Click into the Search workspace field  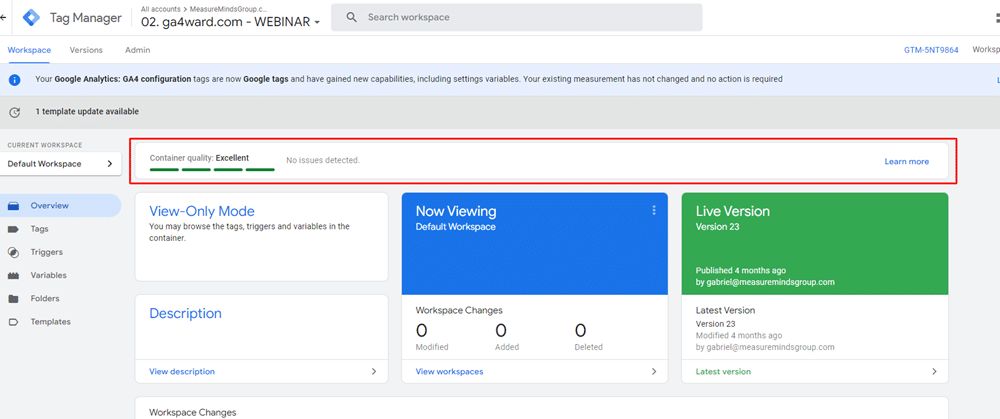(x=517, y=17)
